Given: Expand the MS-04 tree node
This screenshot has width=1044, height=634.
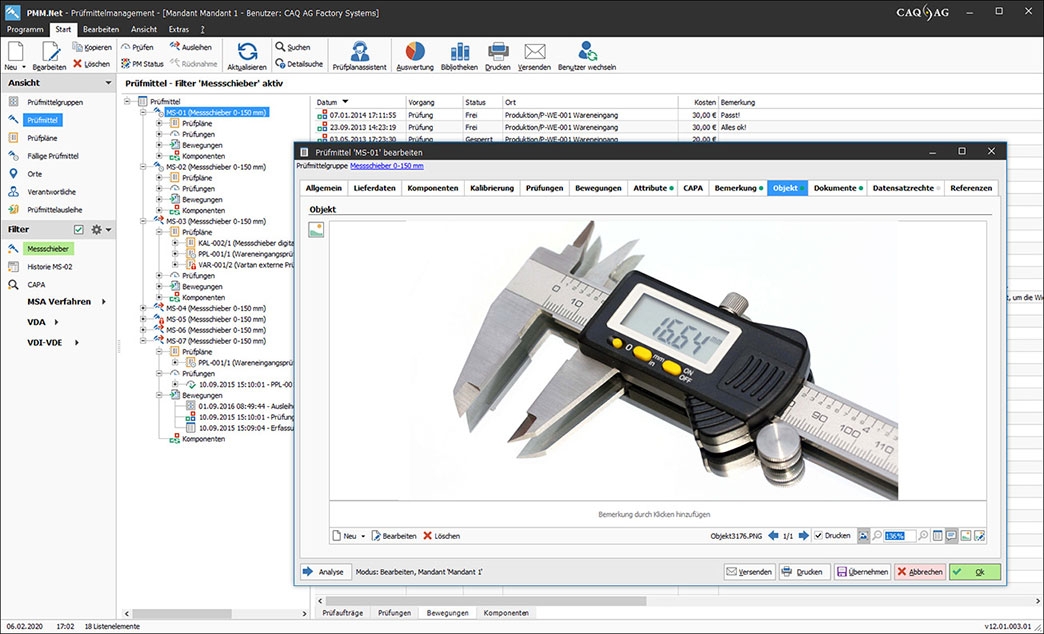Looking at the screenshot, I should pyautogui.click(x=145, y=308).
